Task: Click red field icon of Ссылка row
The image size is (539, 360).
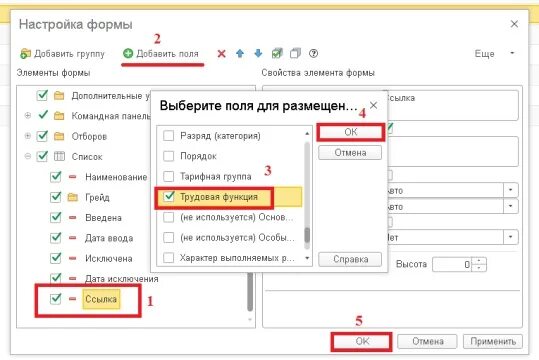Action: click(x=73, y=299)
